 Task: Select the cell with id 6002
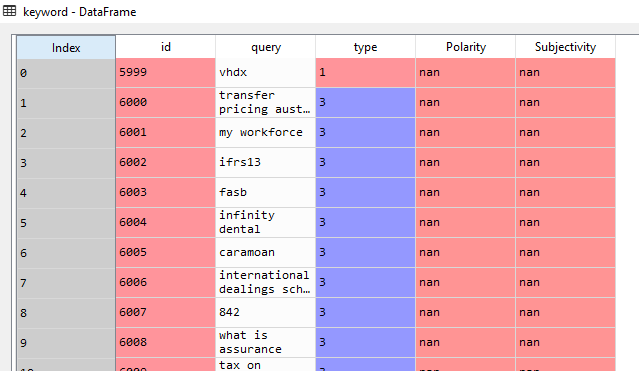[165, 163]
